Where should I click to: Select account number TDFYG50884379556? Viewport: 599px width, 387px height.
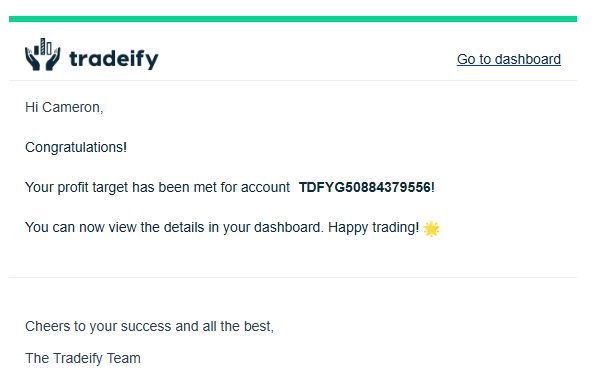365,187
